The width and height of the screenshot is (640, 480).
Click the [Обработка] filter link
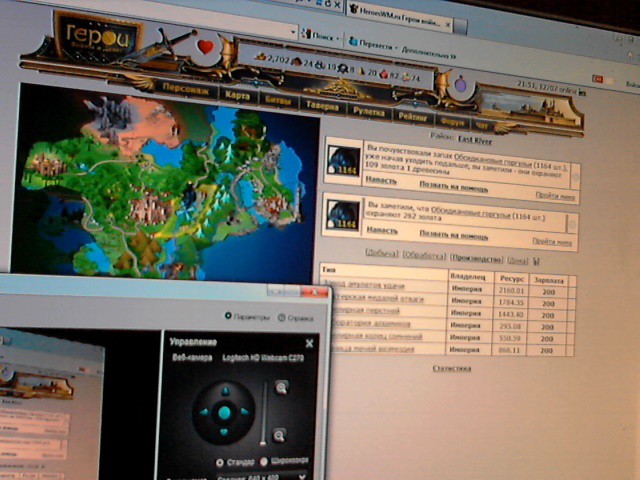[x=424, y=256]
